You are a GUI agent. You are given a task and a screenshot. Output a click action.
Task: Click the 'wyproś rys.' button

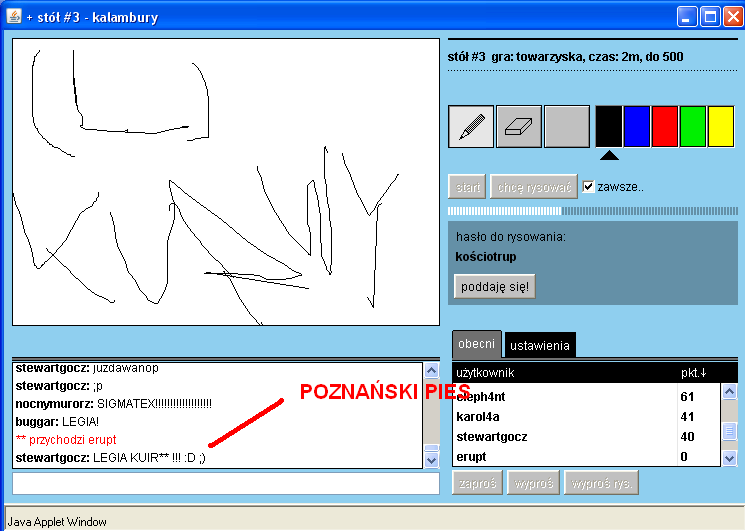[602, 483]
